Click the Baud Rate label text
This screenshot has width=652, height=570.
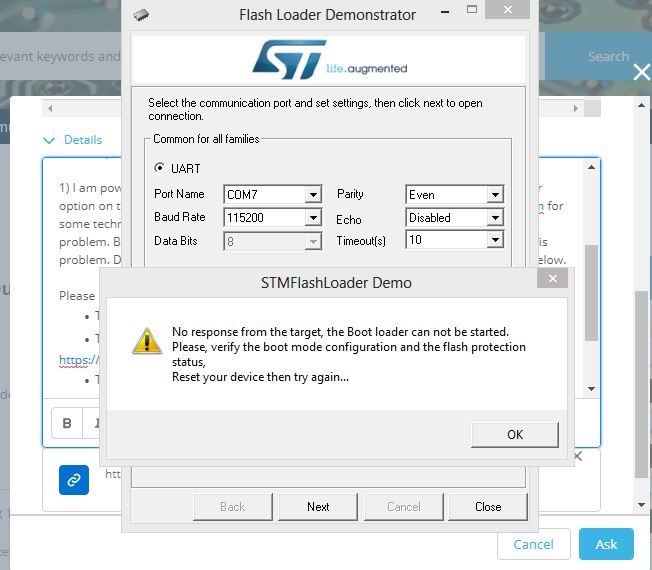[180, 217]
